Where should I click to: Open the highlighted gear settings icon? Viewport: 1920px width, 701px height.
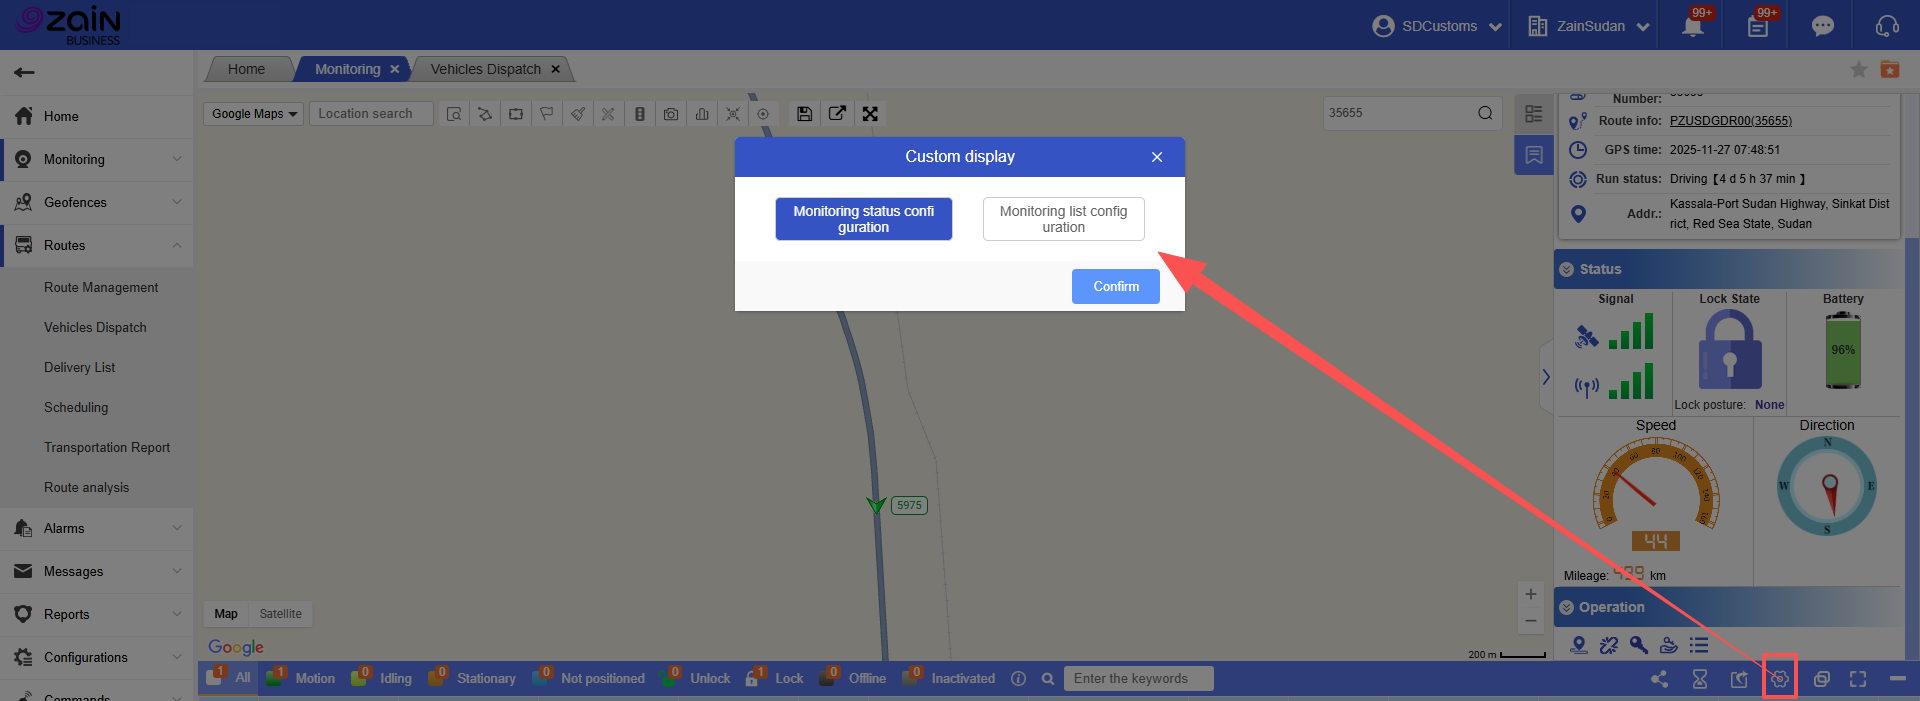(1780, 679)
